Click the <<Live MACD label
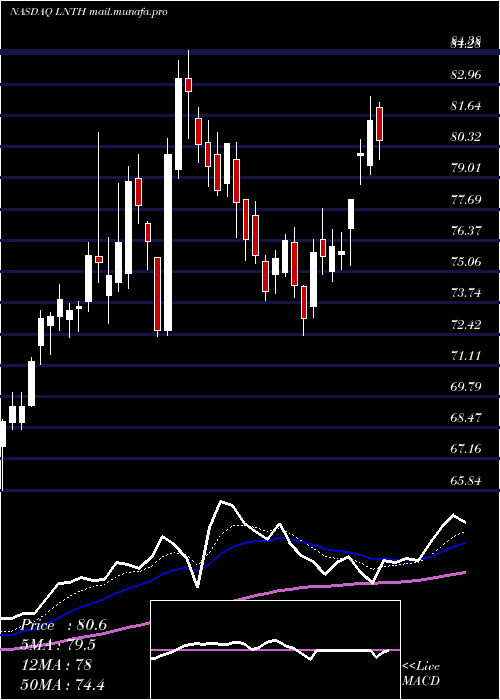500x700 pixels. tap(421, 674)
